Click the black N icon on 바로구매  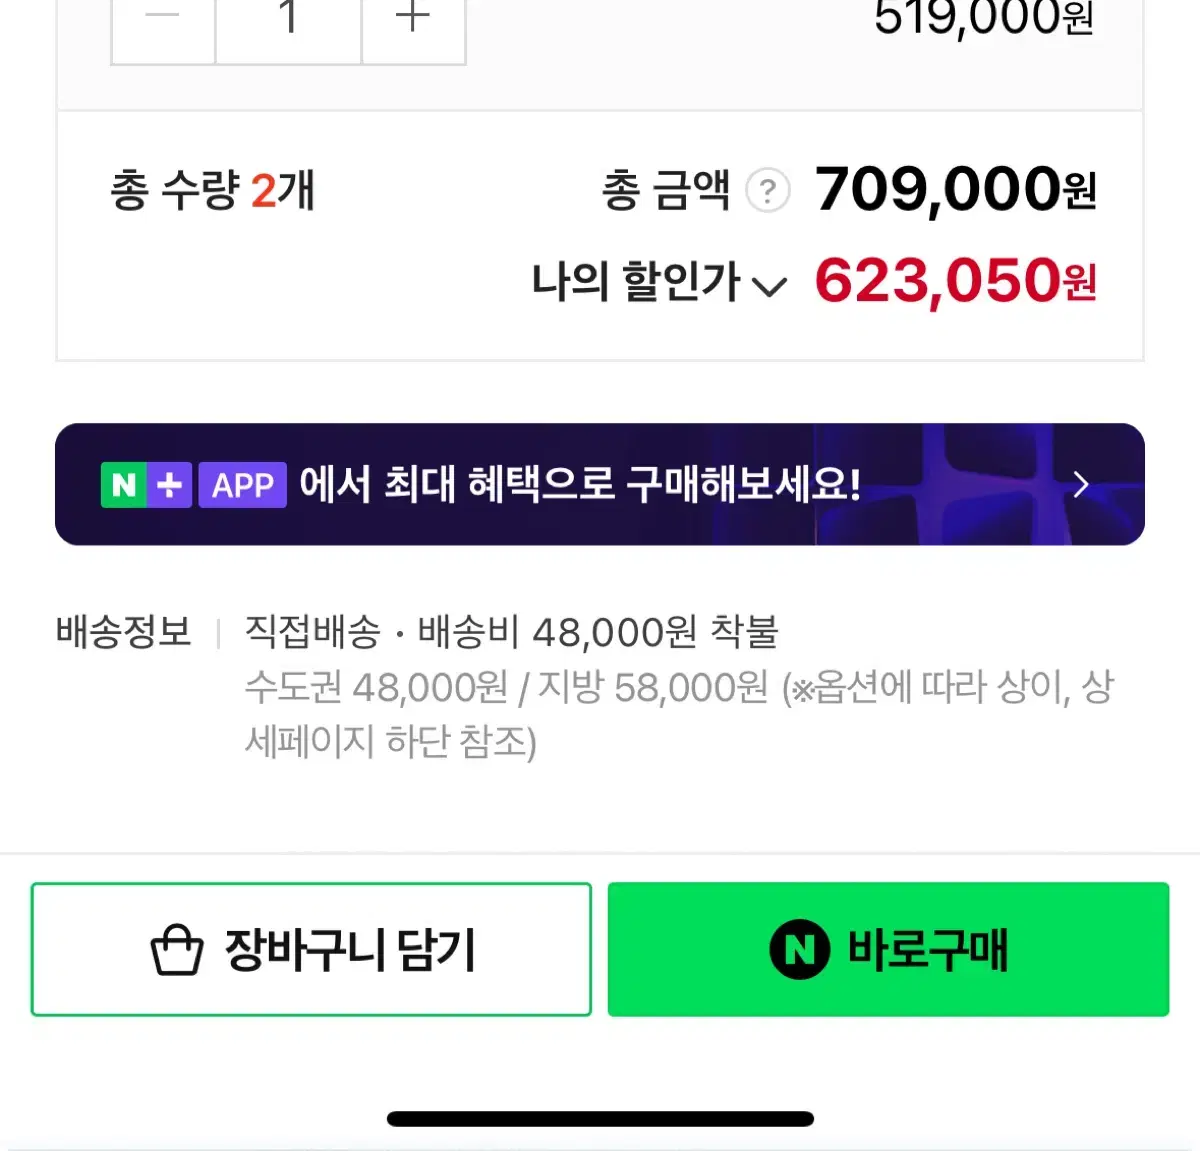point(799,949)
